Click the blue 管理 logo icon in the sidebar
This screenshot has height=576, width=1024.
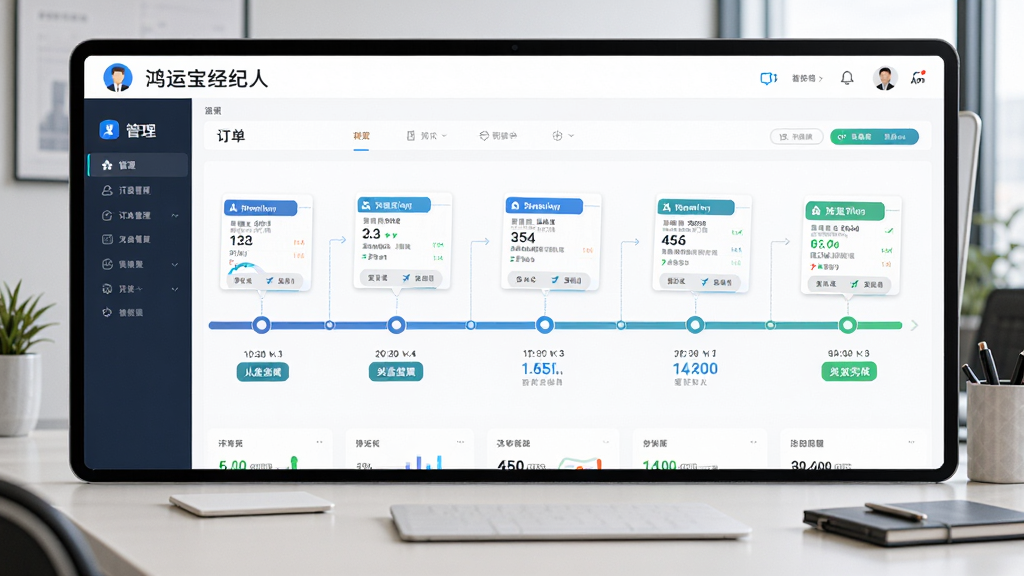[109, 130]
